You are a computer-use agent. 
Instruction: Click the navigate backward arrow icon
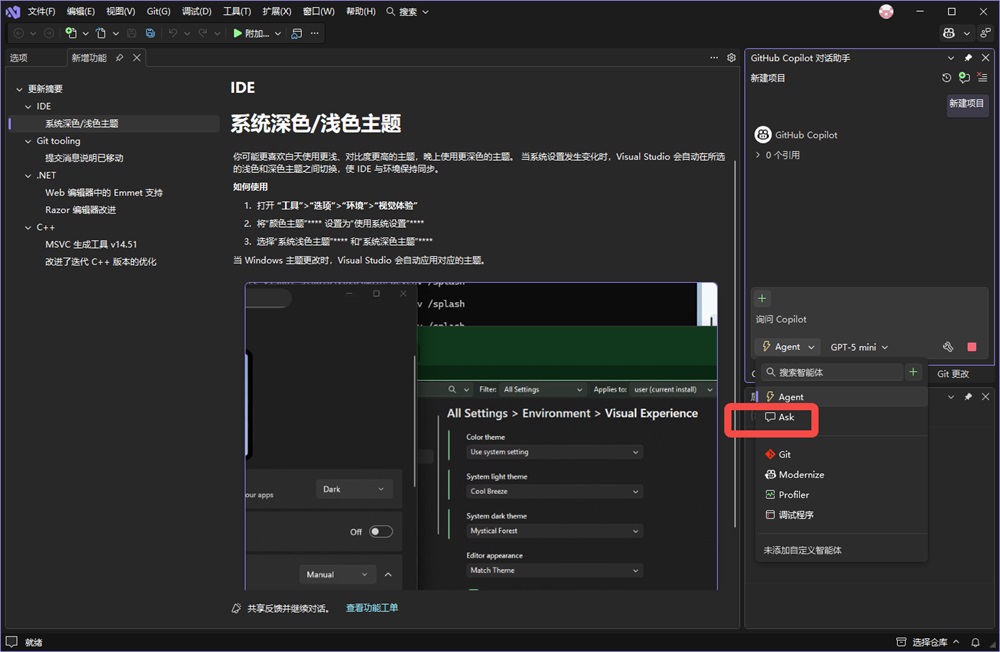[x=19, y=33]
